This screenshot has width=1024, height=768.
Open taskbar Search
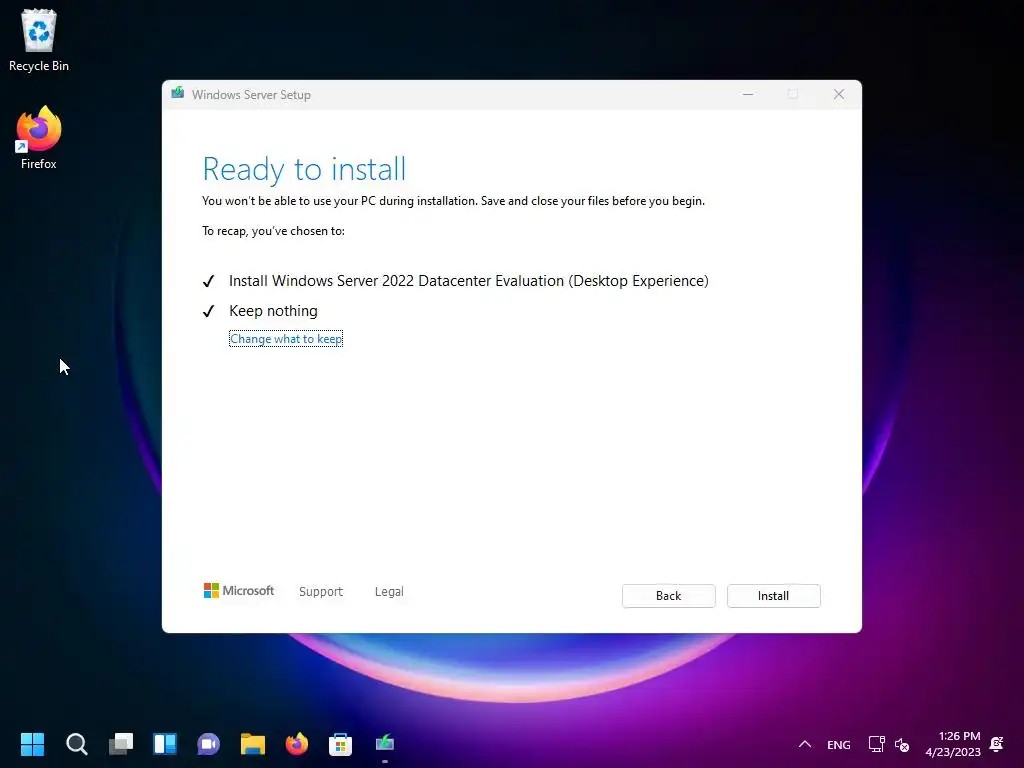[76, 744]
